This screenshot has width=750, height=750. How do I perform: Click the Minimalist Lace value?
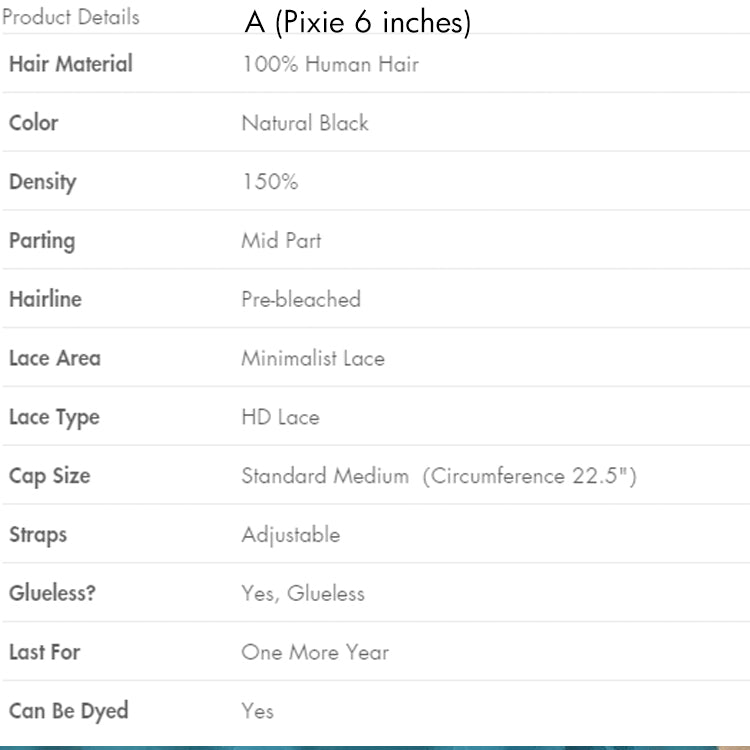click(313, 358)
